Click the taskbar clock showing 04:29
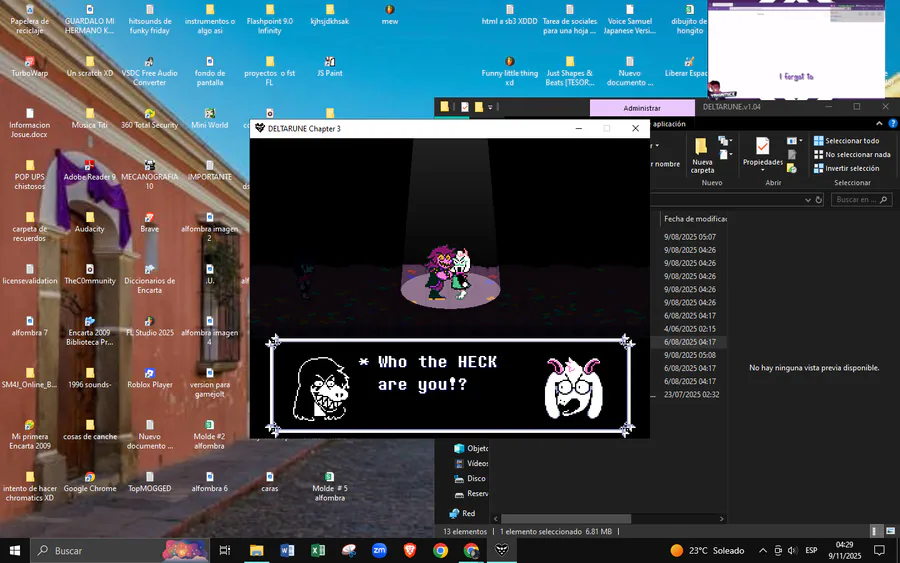The width and height of the screenshot is (900, 563). (844, 550)
